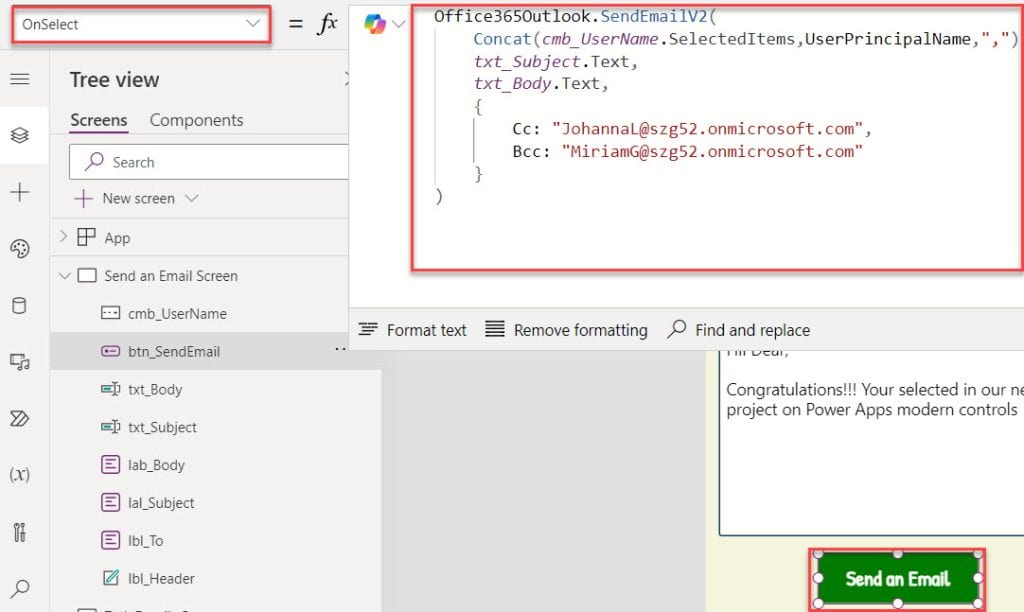Click the txt_Subject text input icon
Viewport: 1024px width, 612px height.
[x=110, y=427]
